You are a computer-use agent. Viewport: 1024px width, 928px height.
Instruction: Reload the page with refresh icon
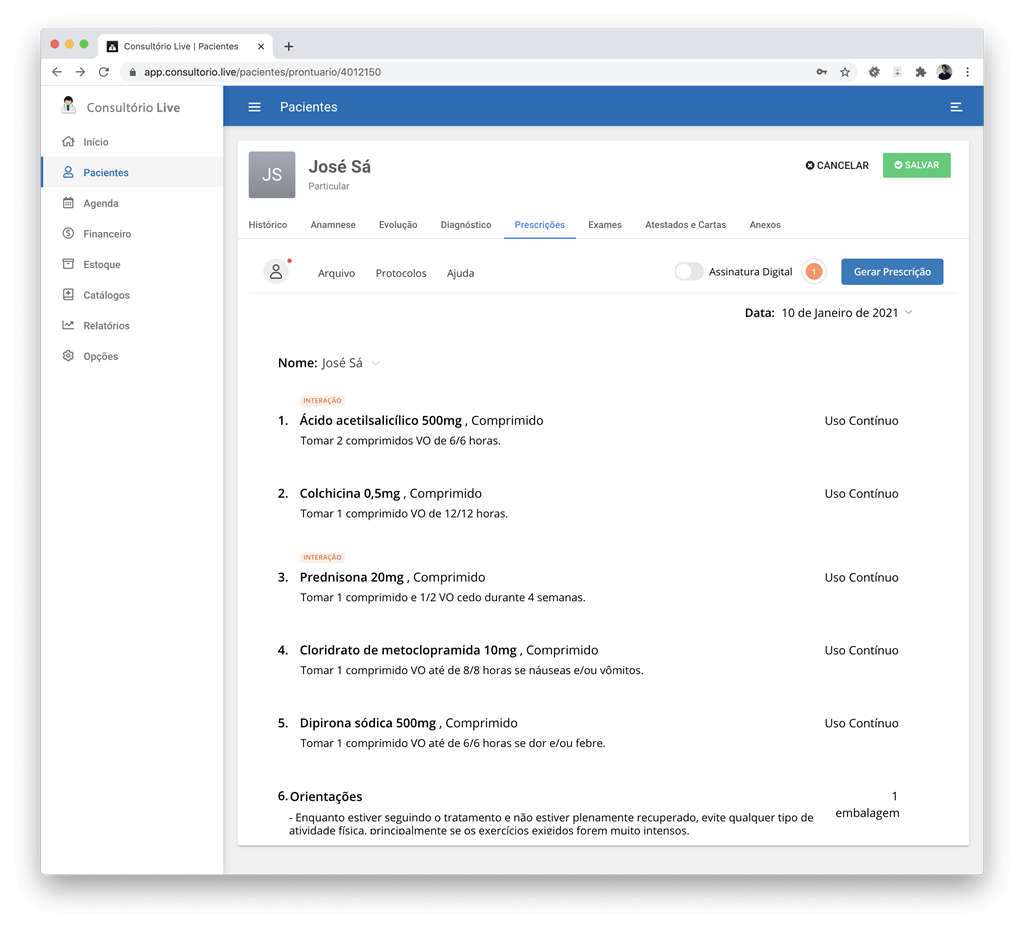[x=104, y=72]
